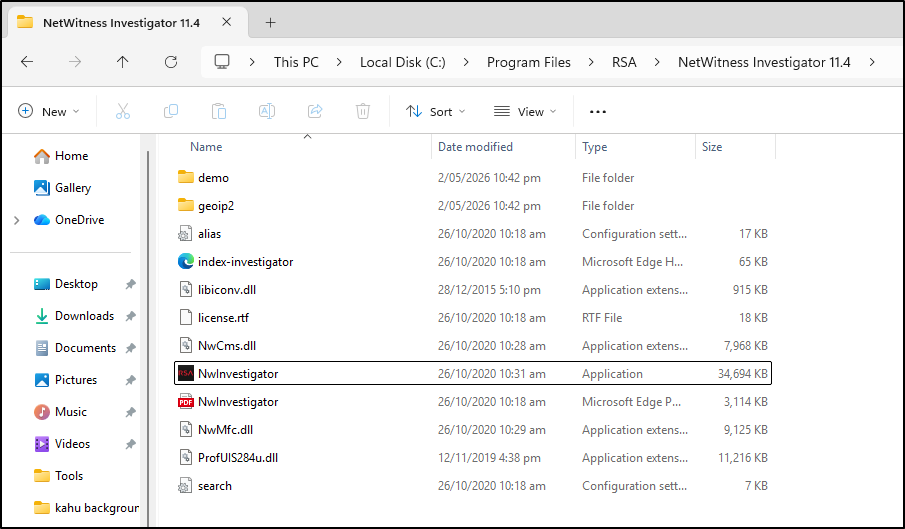The image size is (905, 529).
Task: Open the View dropdown menu
Action: pyautogui.click(x=525, y=111)
